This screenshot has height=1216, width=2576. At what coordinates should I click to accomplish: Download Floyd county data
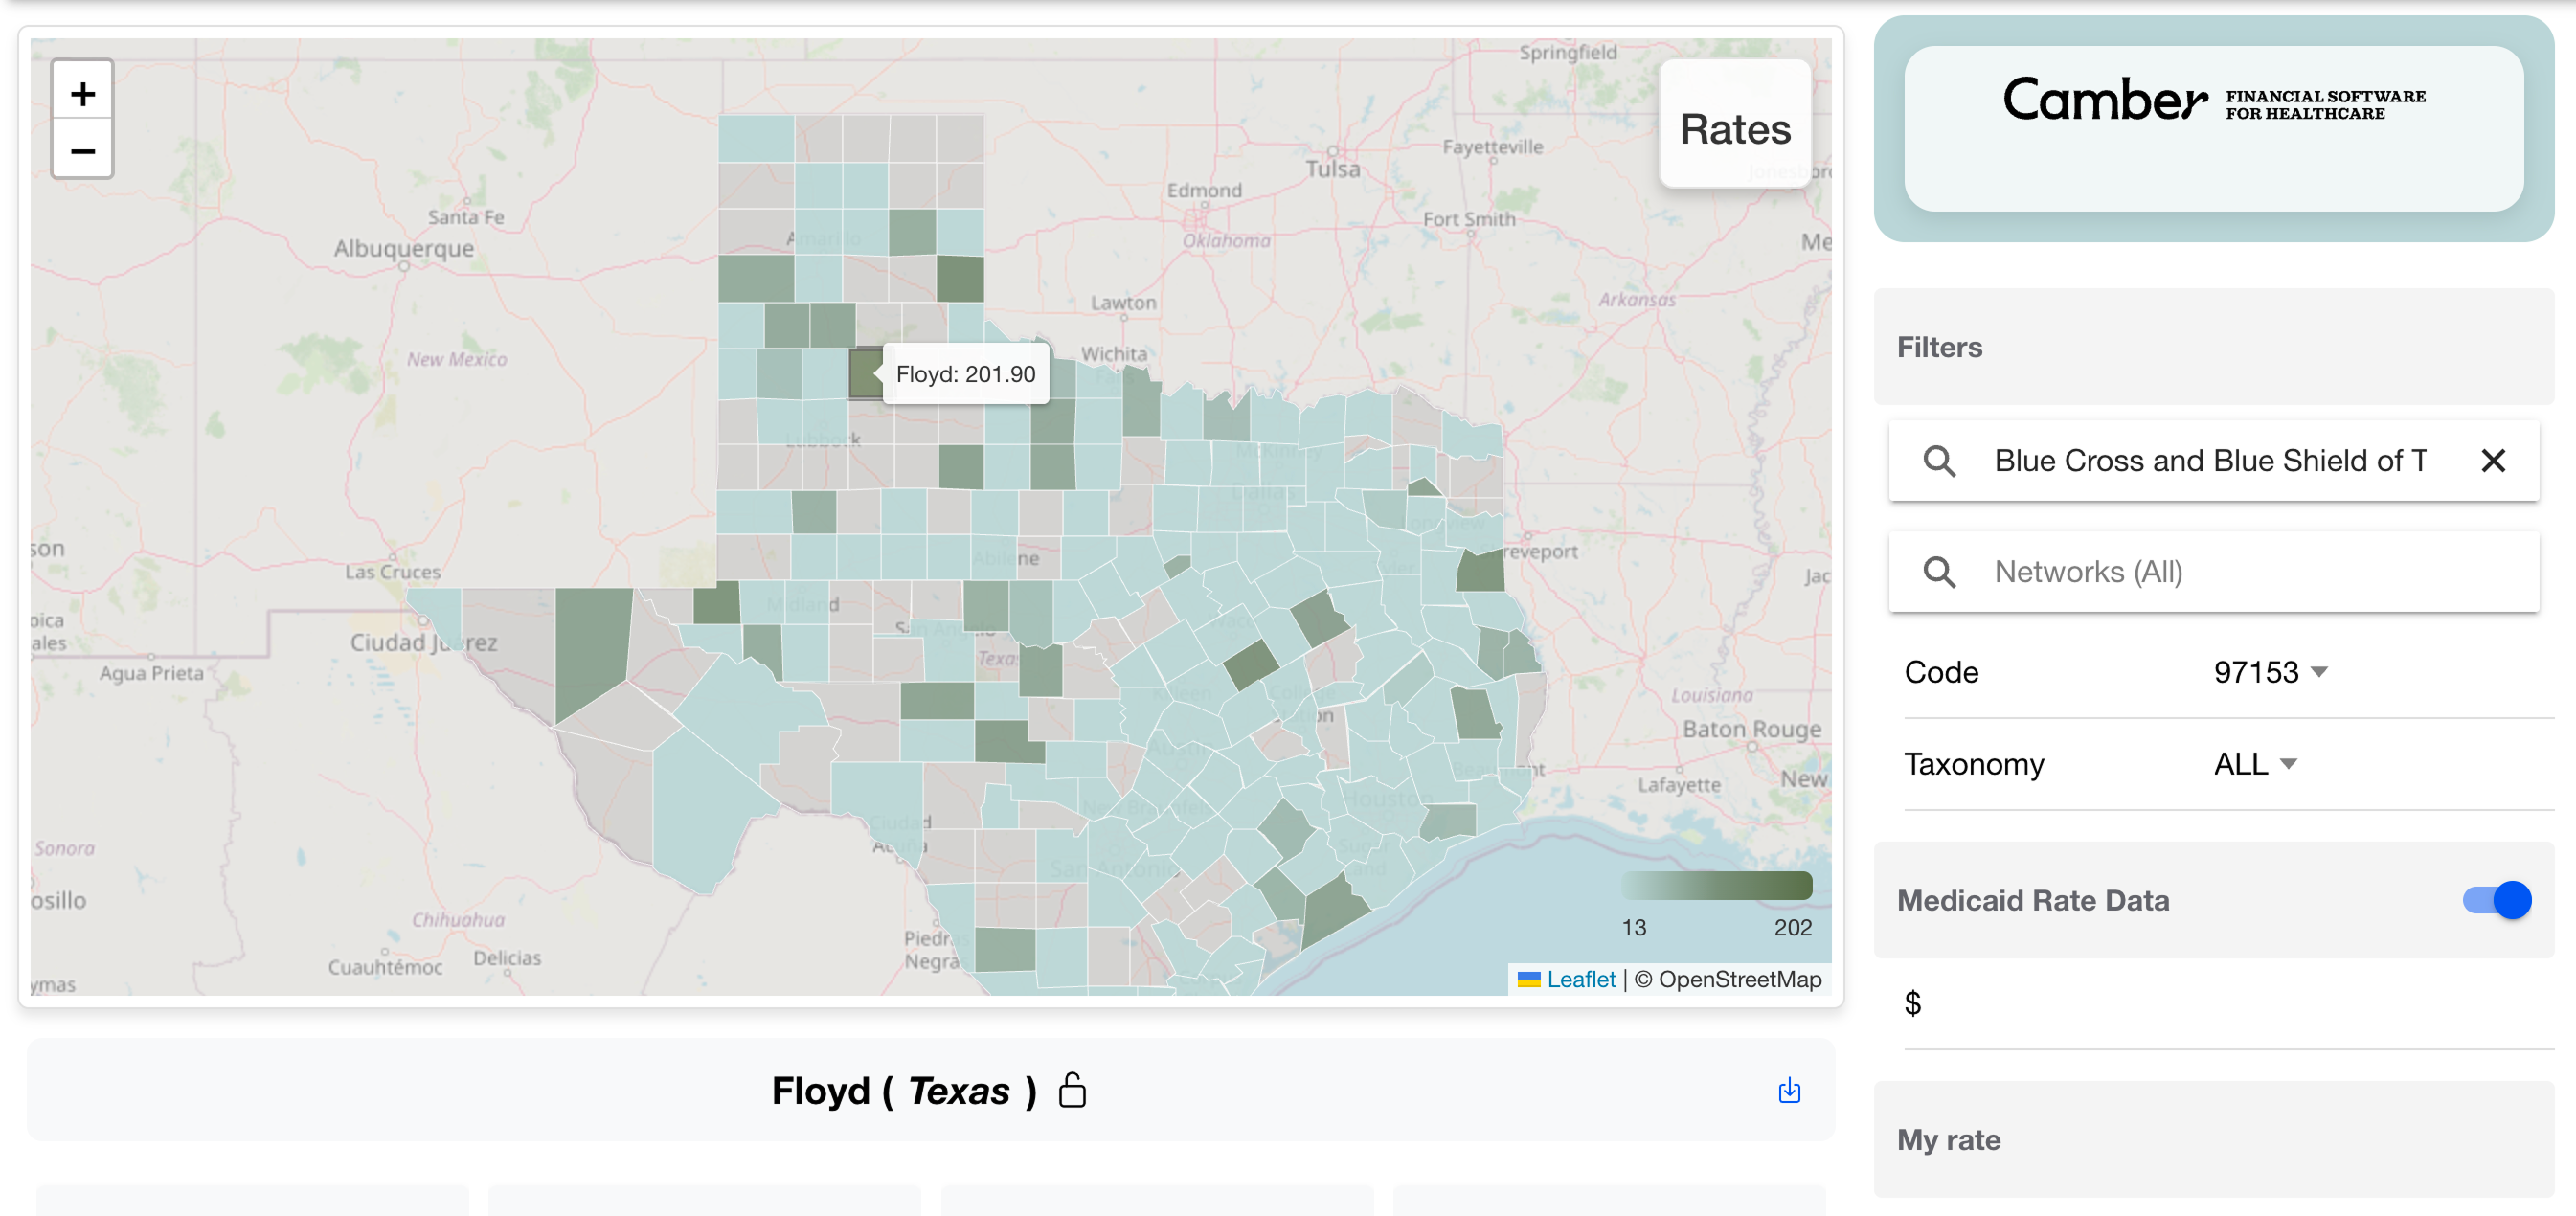coord(1789,1090)
